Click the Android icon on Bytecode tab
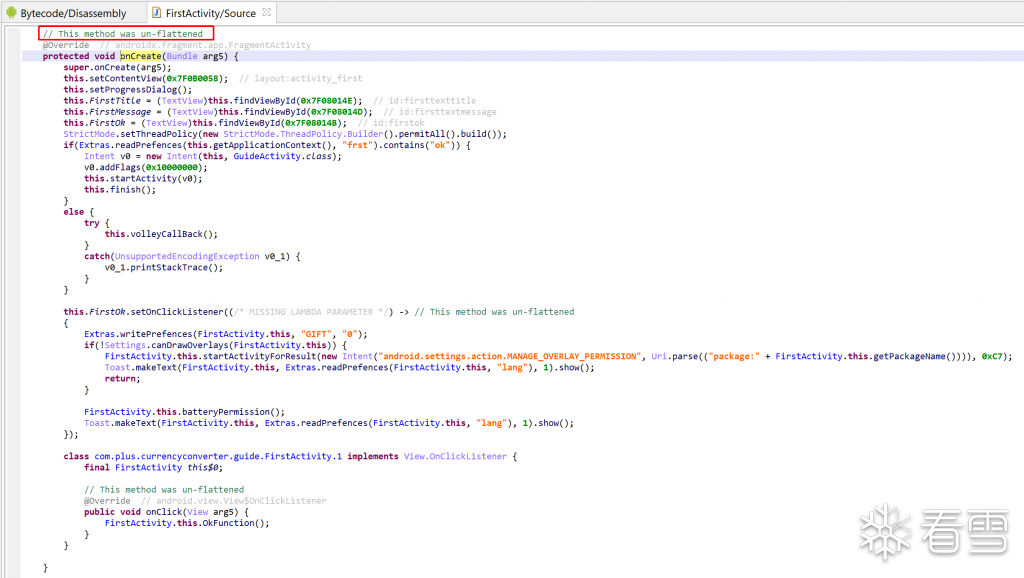1024x578 pixels. tap(11, 13)
